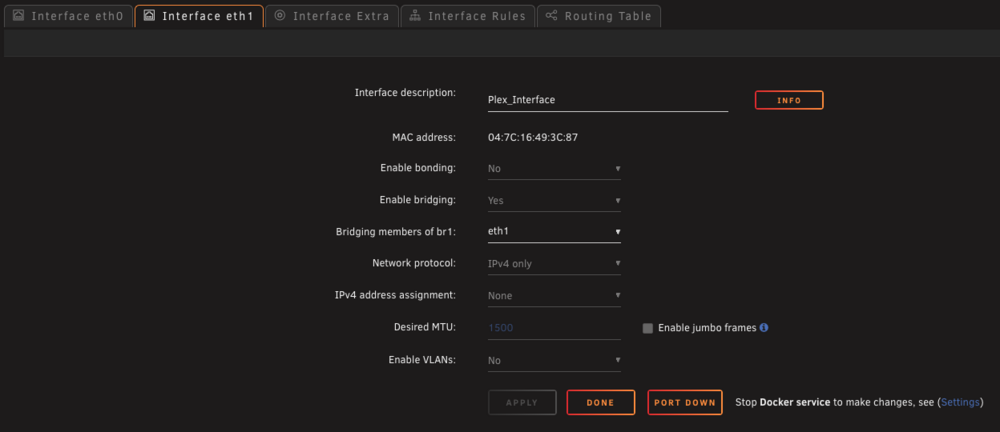The image size is (1000, 432).
Task: Open the Enable bonding dropdown
Action: (554, 168)
